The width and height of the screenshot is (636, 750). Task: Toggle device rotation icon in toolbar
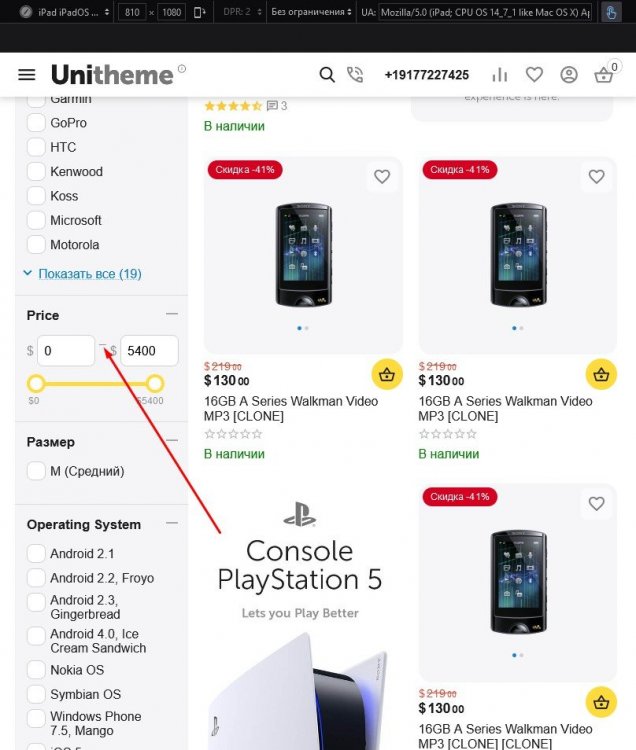[x=199, y=12]
